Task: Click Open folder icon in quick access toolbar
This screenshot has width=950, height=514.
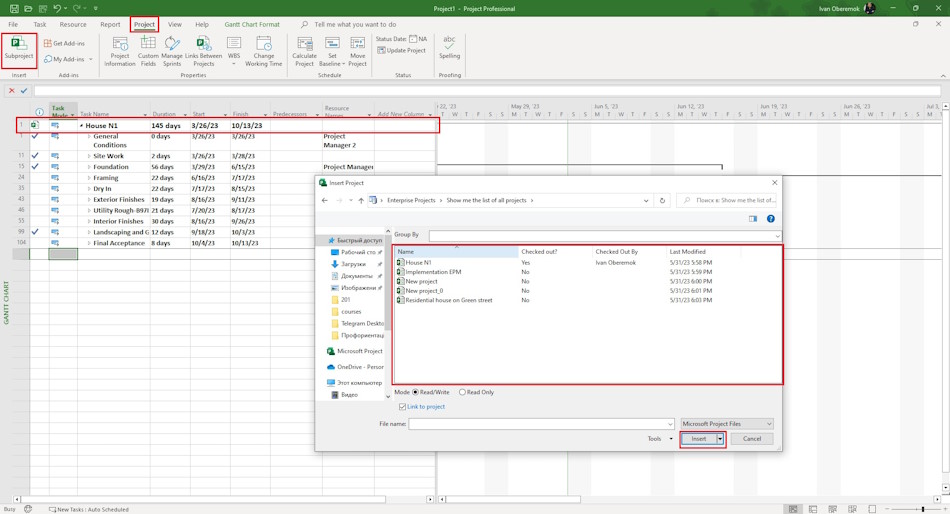Action: point(28,8)
